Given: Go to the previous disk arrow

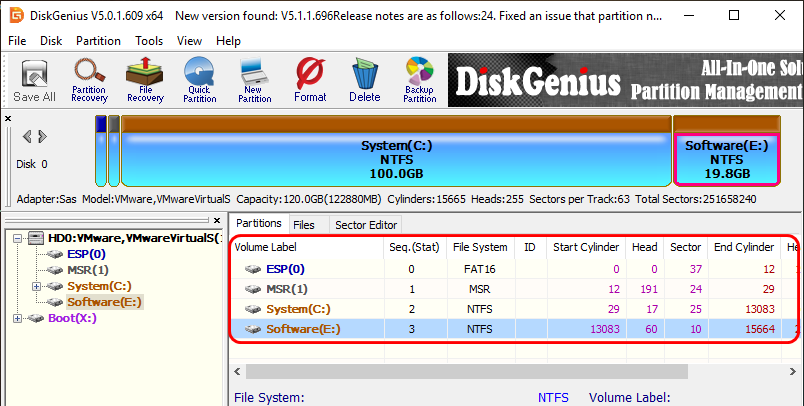Looking at the screenshot, I should click(x=27, y=136).
